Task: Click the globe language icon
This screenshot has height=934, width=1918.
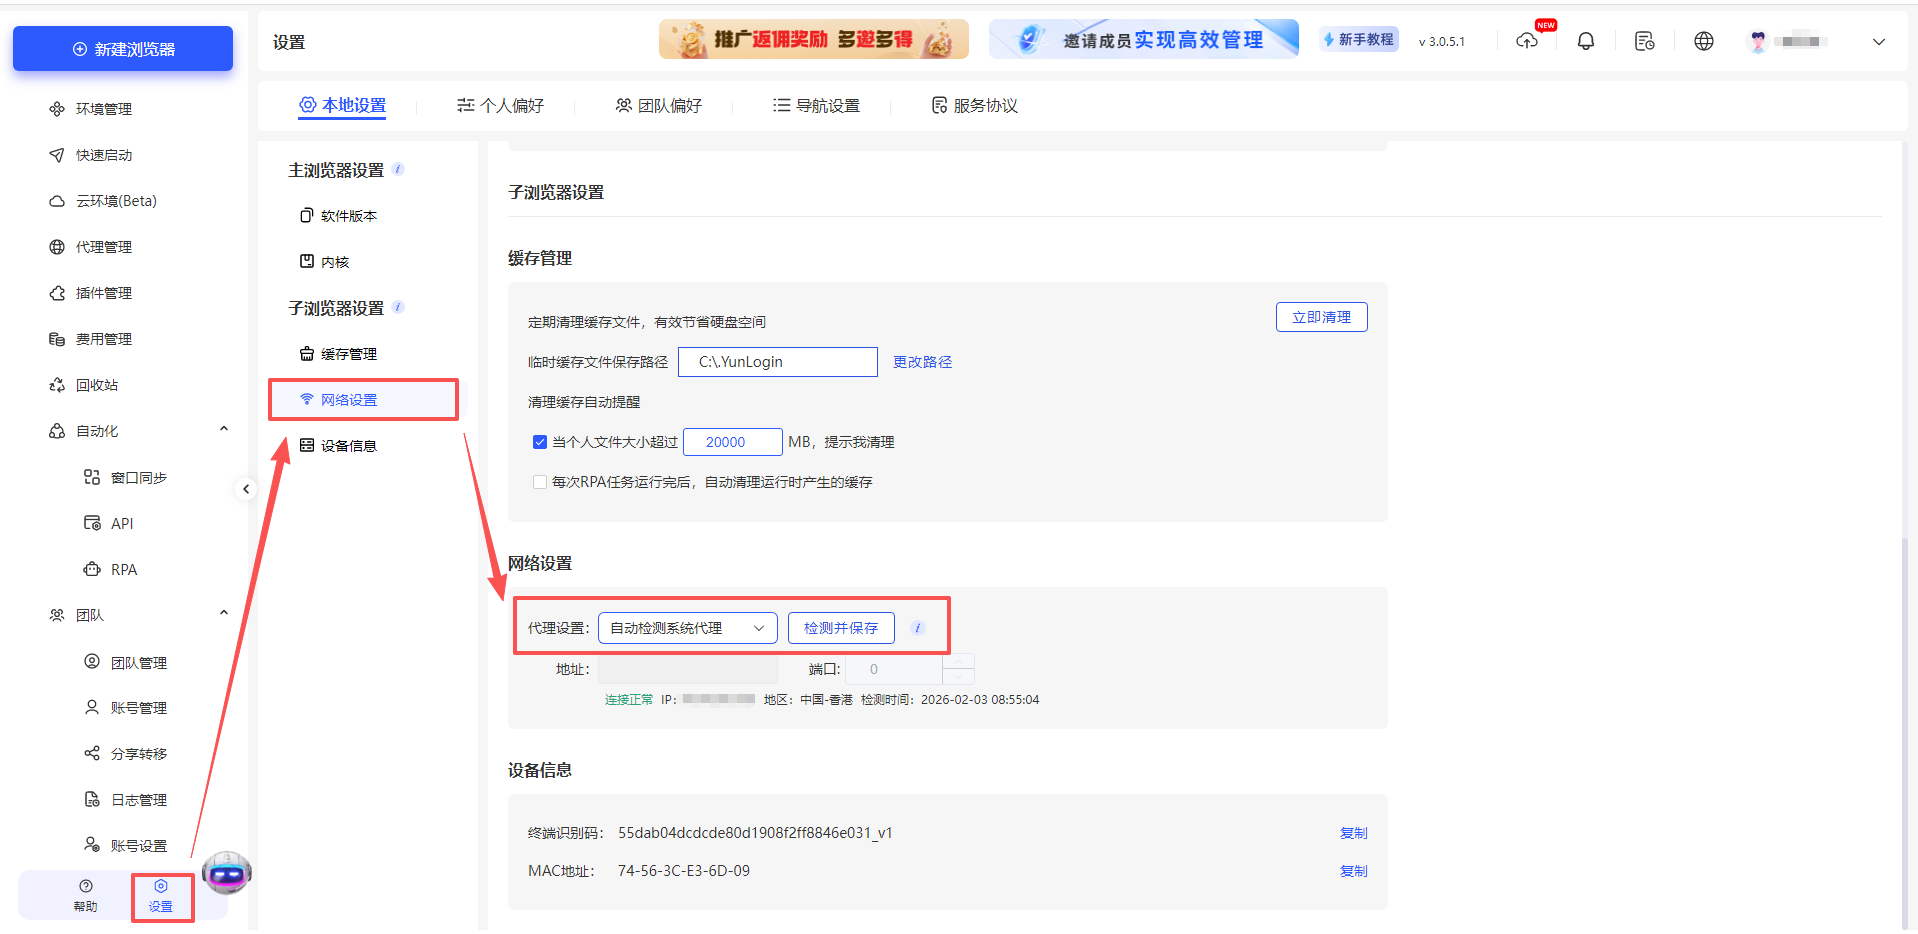Action: (1703, 41)
